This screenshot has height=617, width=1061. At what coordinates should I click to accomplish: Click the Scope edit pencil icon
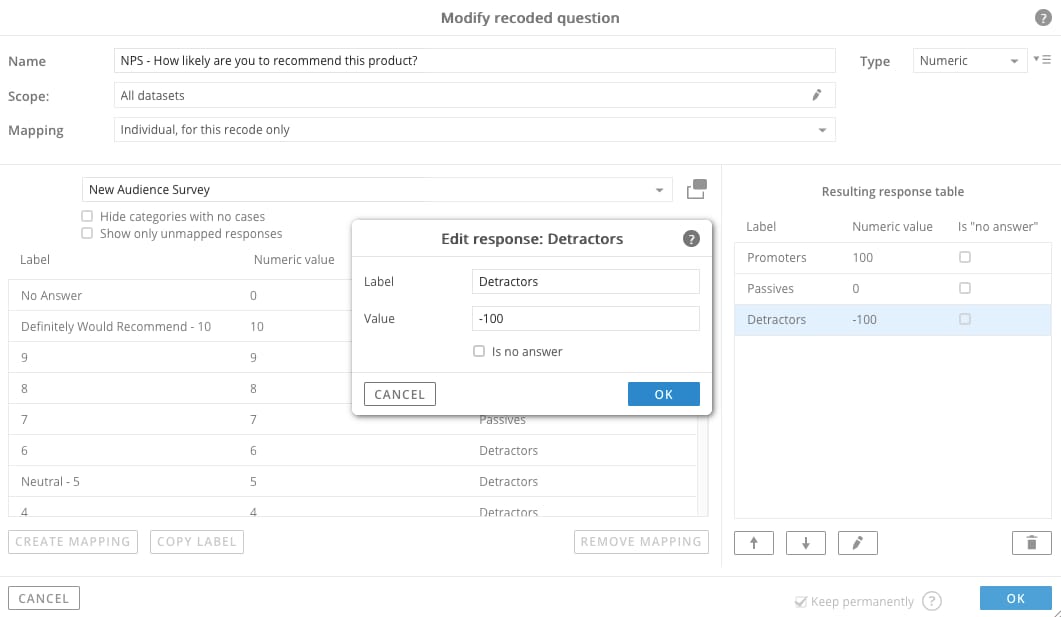(x=816, y=95)
